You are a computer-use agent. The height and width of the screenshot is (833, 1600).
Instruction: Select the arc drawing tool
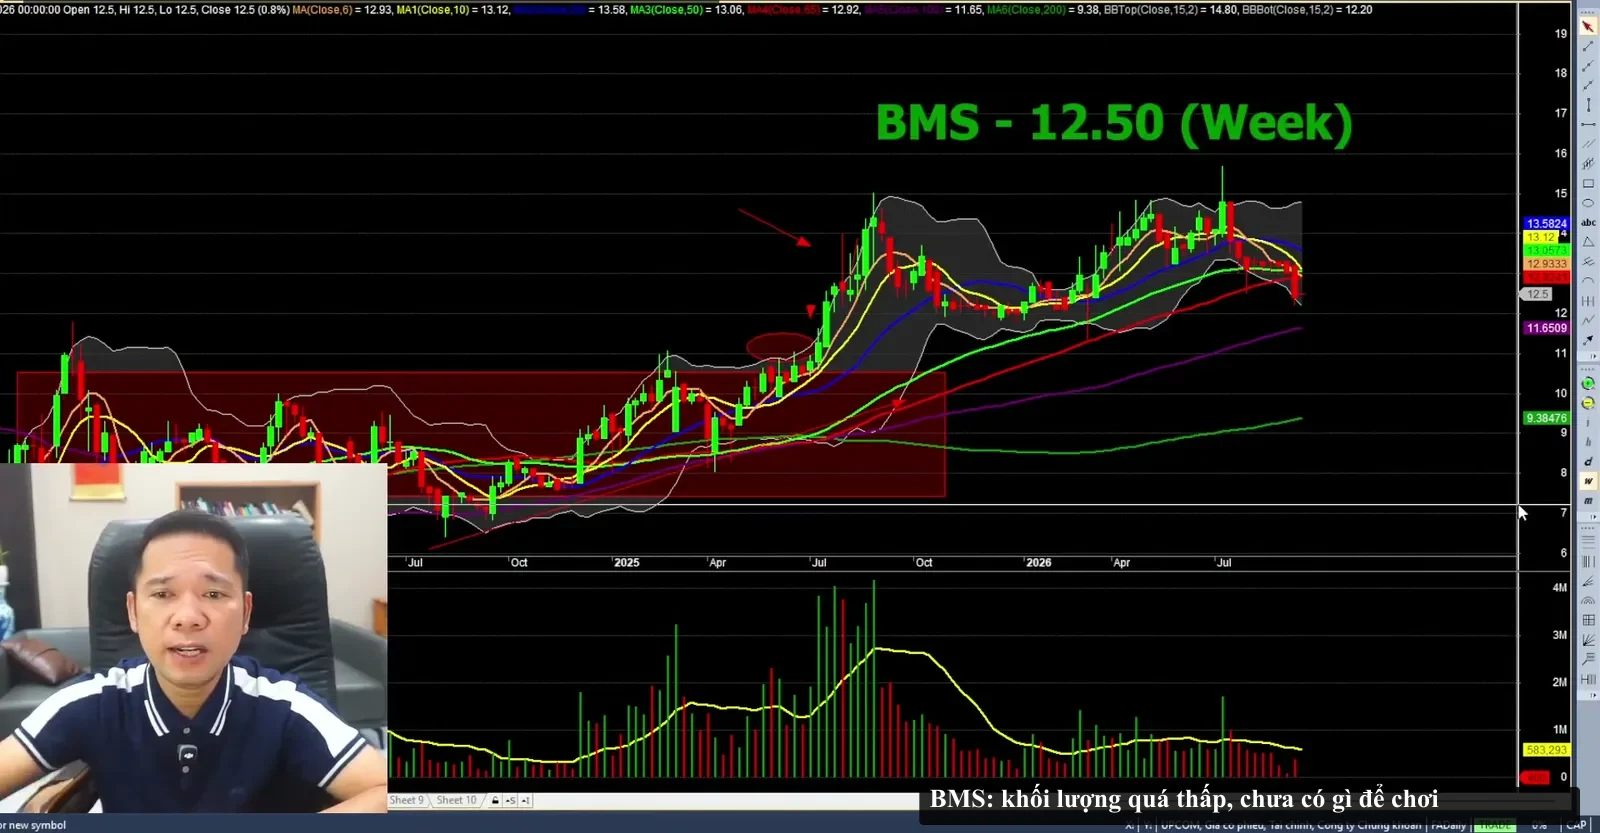[1588, 281]
